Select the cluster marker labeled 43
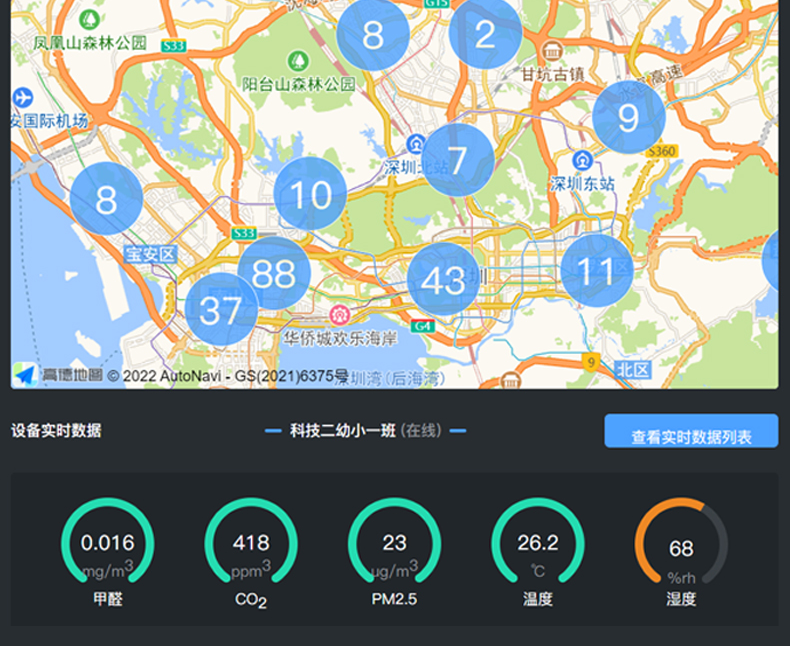This screenshot has height=646, width=790. 443,279
